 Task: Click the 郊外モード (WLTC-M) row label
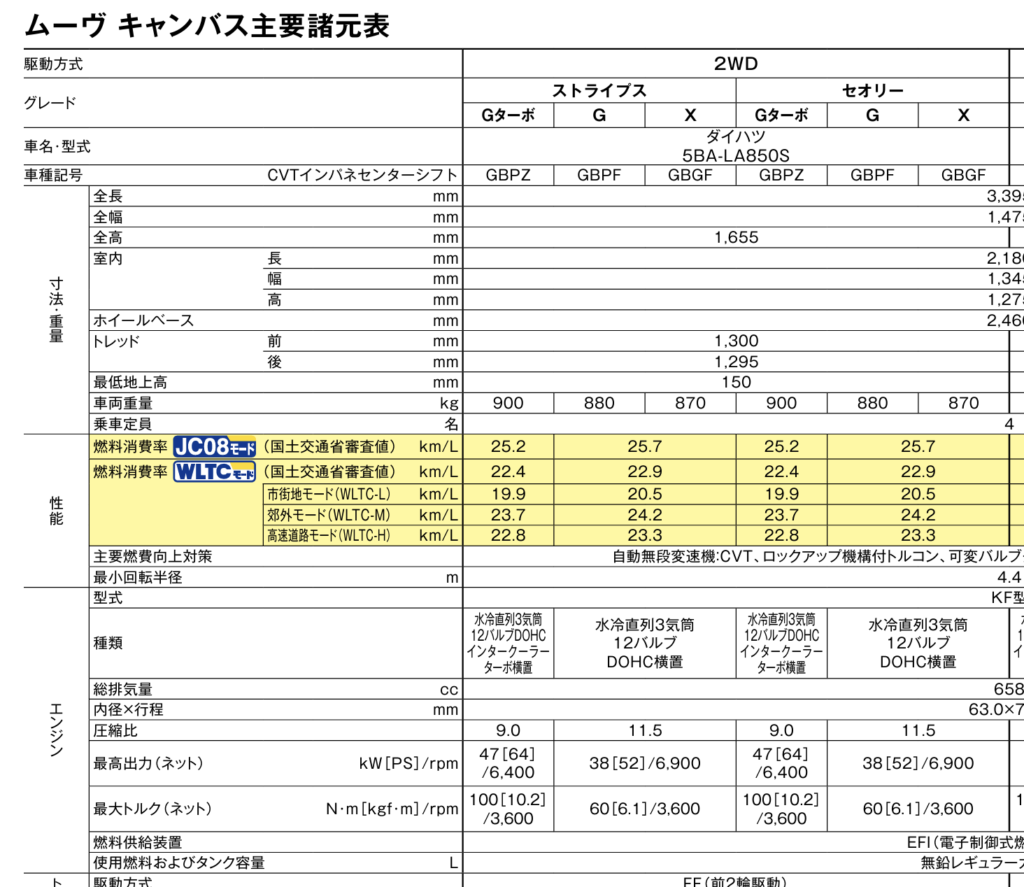tap(328, 515)
